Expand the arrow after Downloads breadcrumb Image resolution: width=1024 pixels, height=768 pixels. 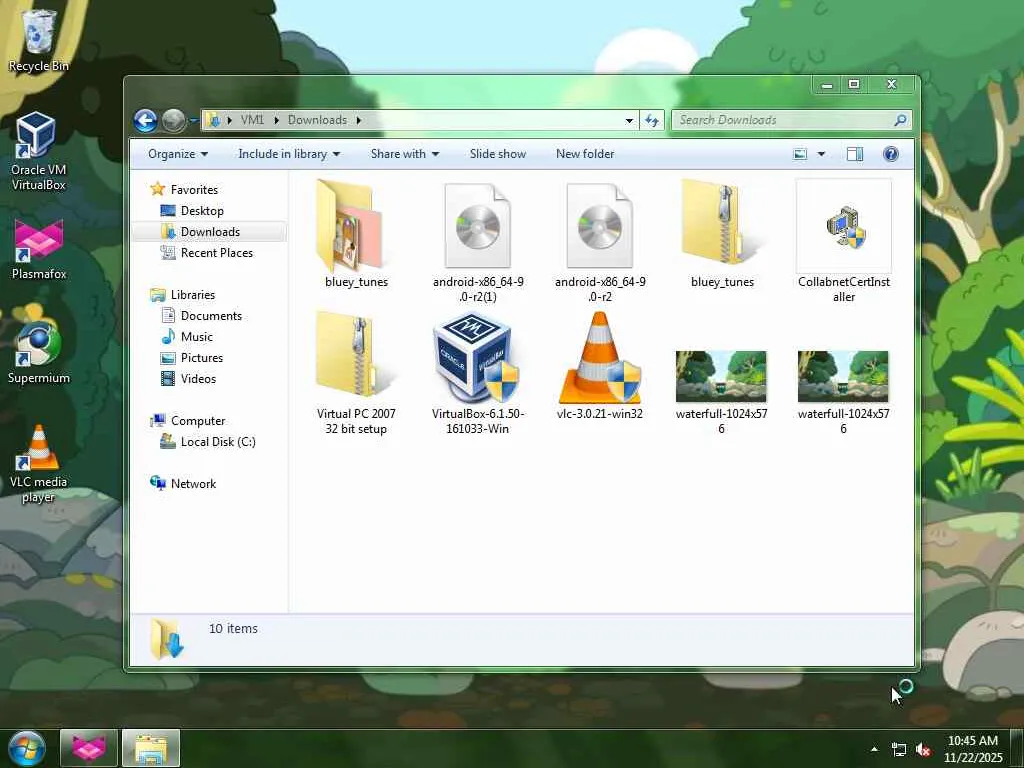[x=359, y=120]
